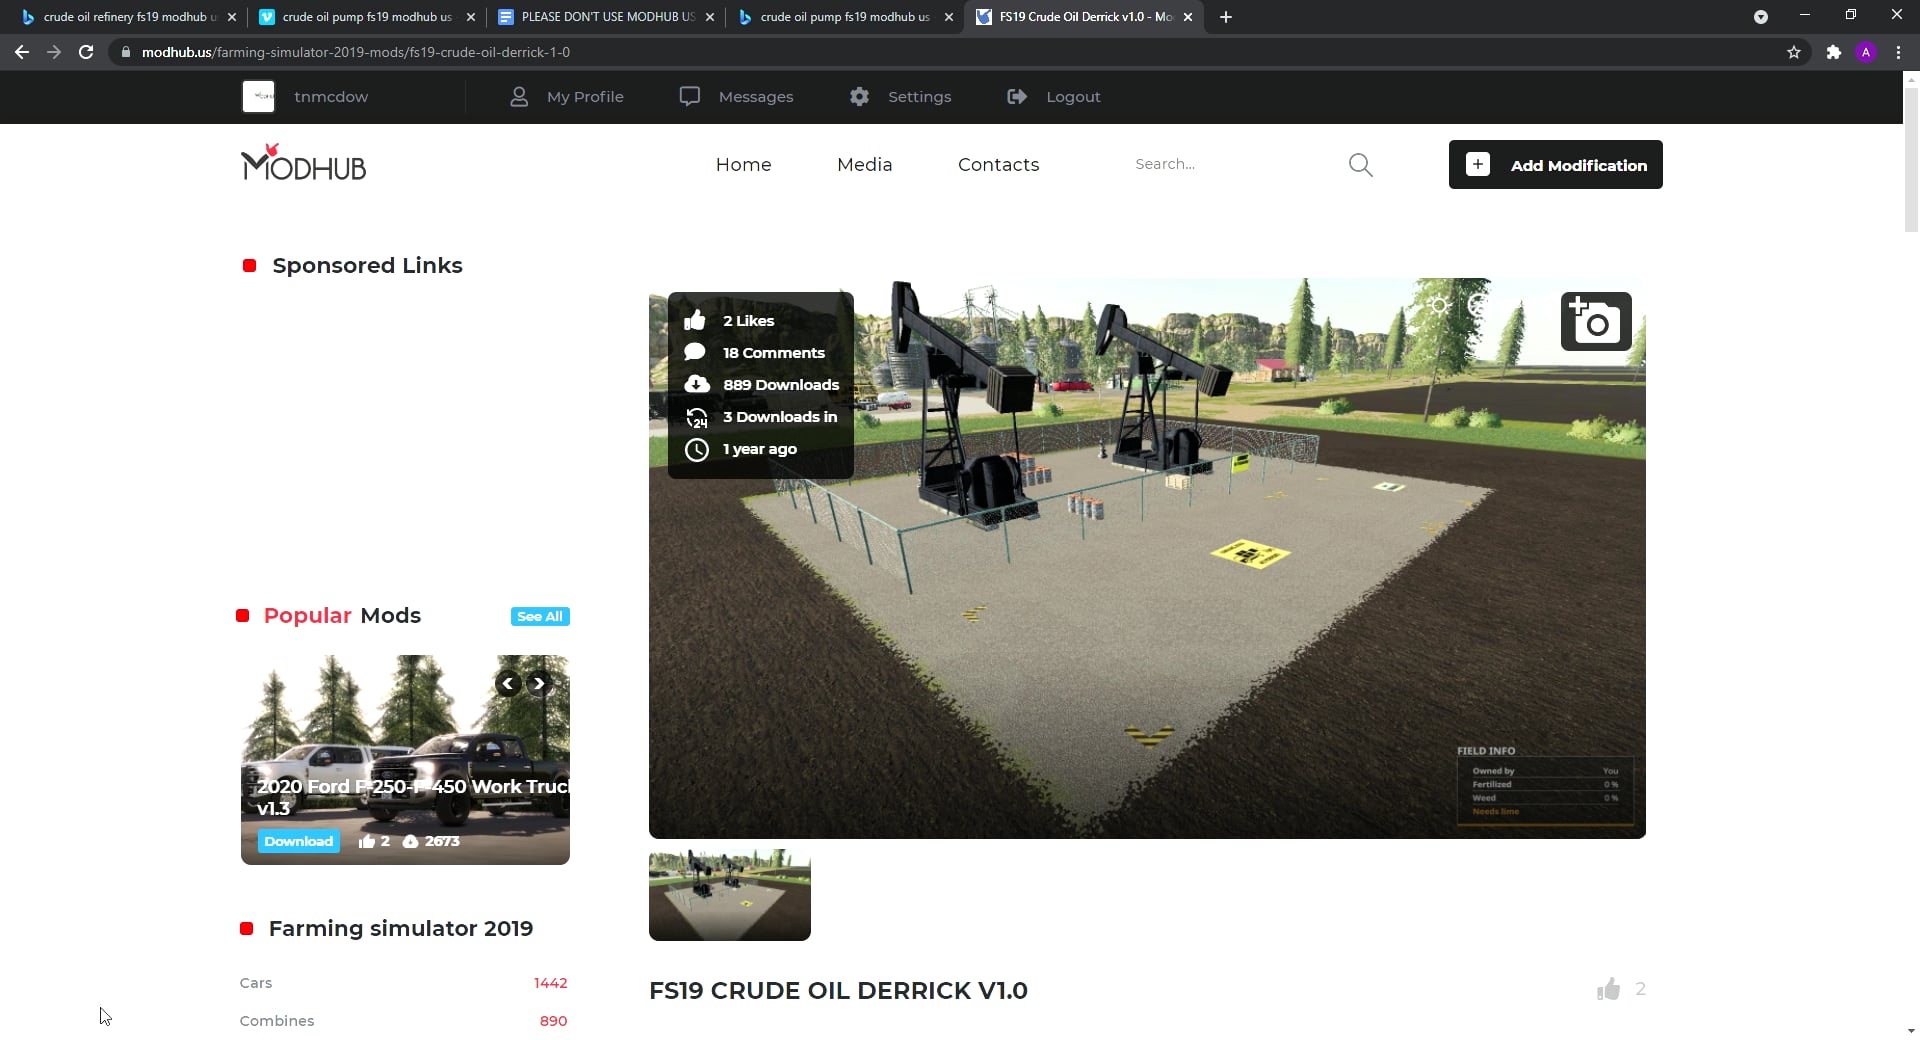1920x1040 pixels.
Task: Reload the page
Action: [x=86, y=52]
